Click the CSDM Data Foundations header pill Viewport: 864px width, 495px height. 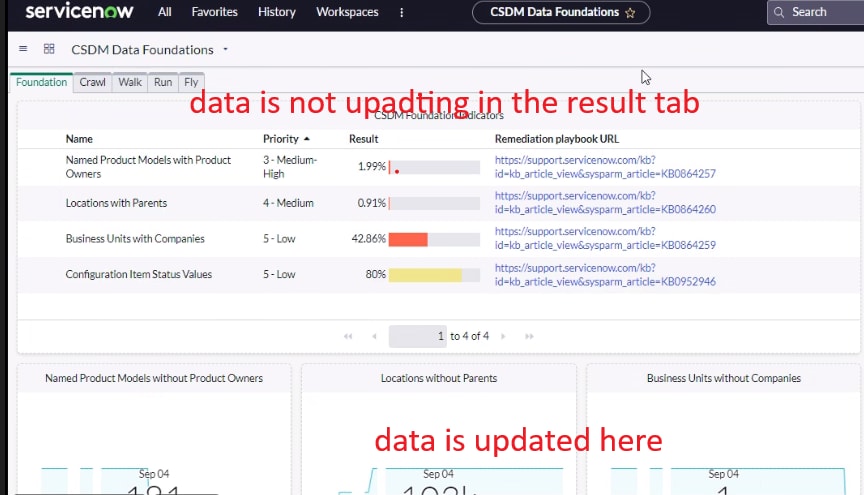tap(561, 12)
